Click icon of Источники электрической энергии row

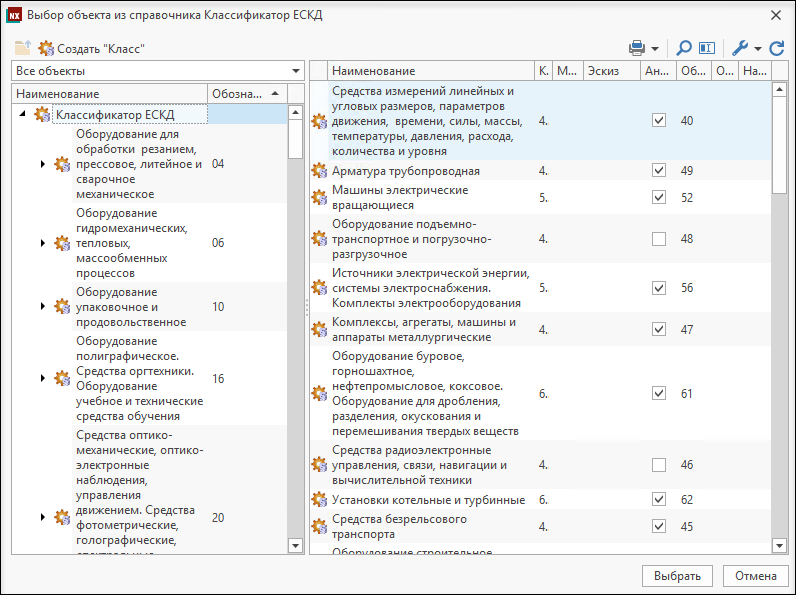(x=319, y=288)
